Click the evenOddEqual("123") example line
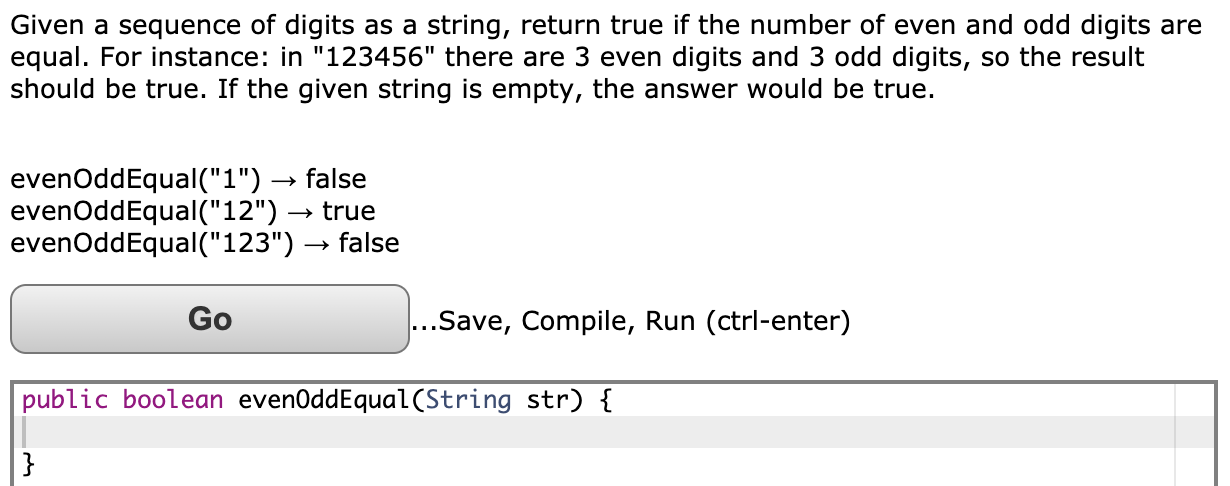The width and height of the screenshot is (1230, 486). pos(205,243)
